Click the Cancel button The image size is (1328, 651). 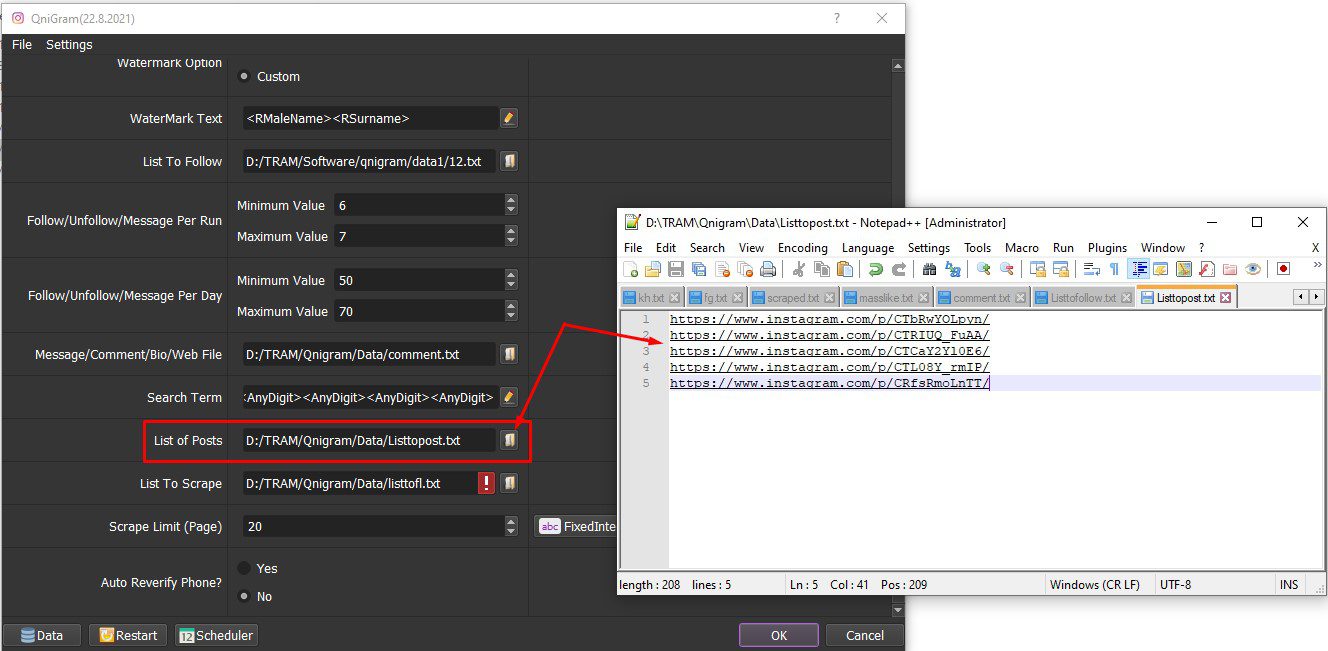pyautogui.click(x=865, y=635)
